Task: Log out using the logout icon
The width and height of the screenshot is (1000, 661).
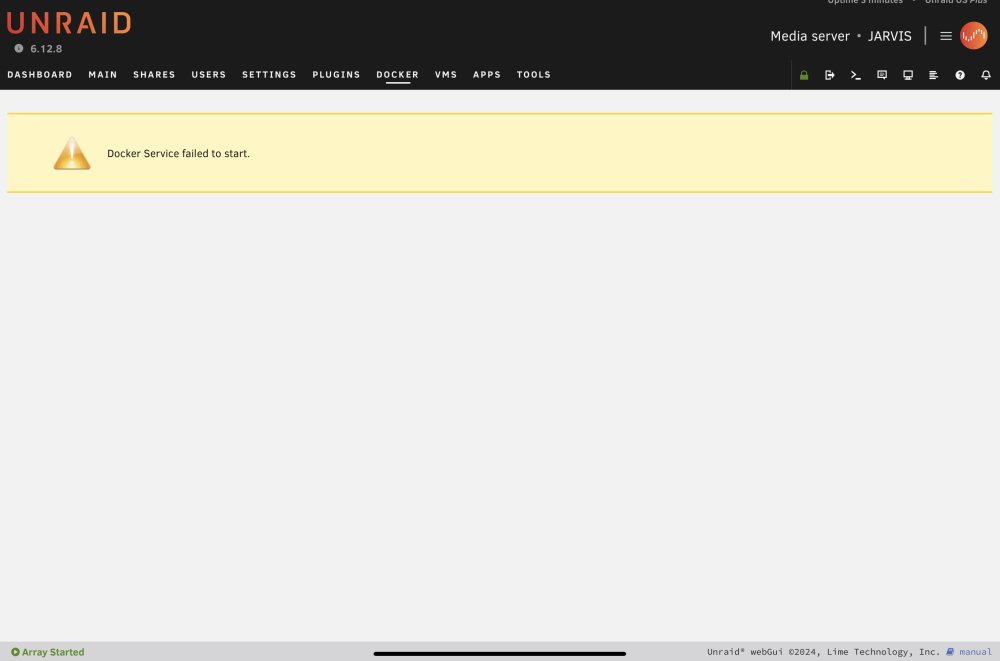Action: click(x=830, y=75)
